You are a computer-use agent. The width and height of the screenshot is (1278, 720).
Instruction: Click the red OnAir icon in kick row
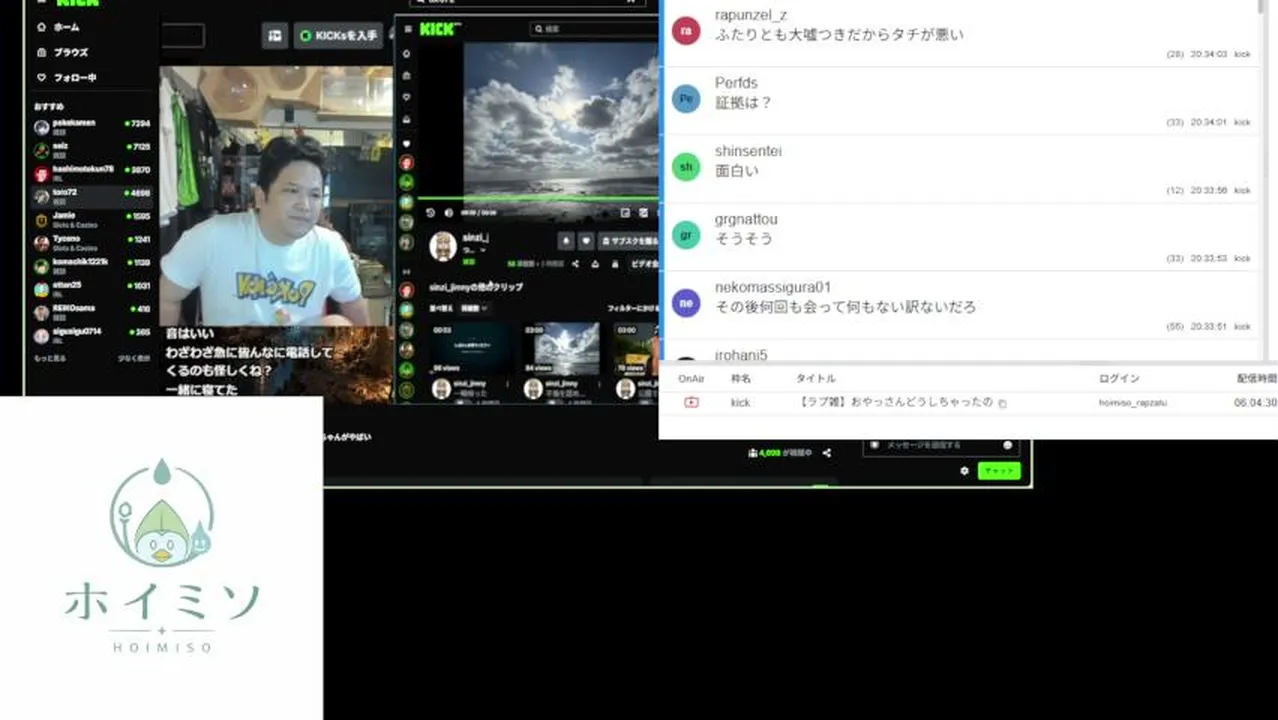pos(691,402)
